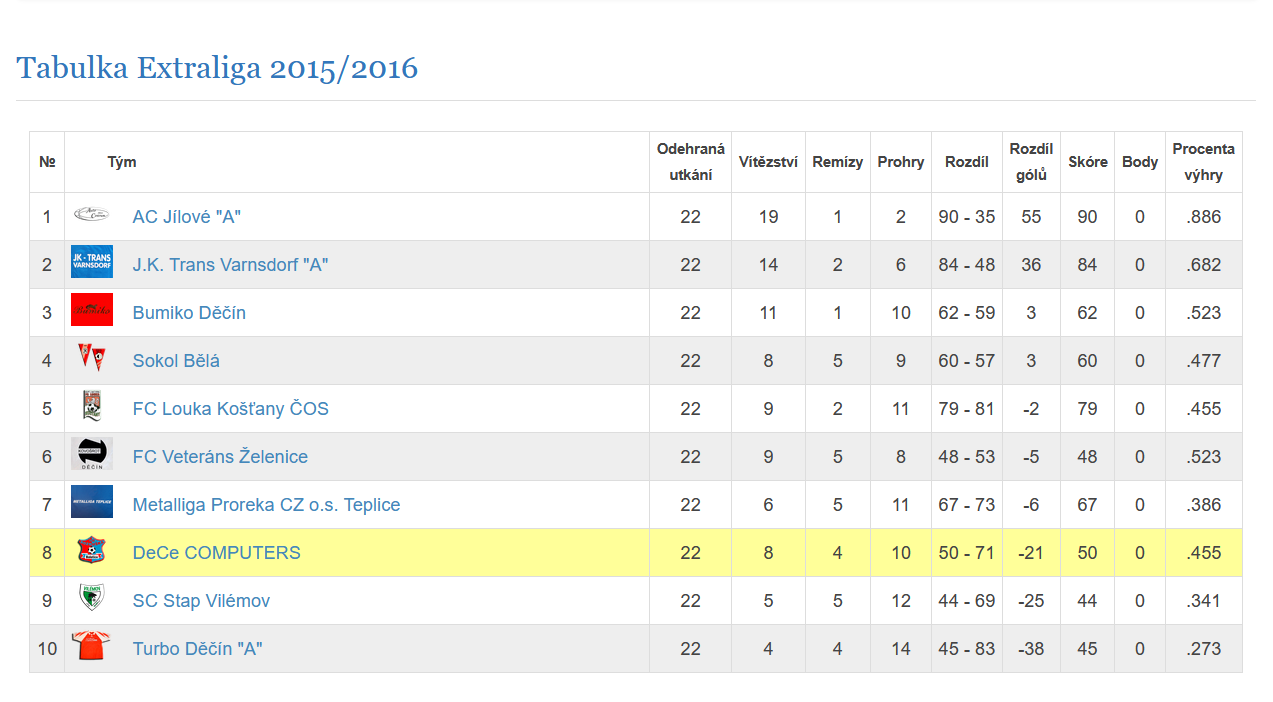The image size is (1273, 702).
Task: Click the Procenta výhry column header
Action: pos(1203,162)
